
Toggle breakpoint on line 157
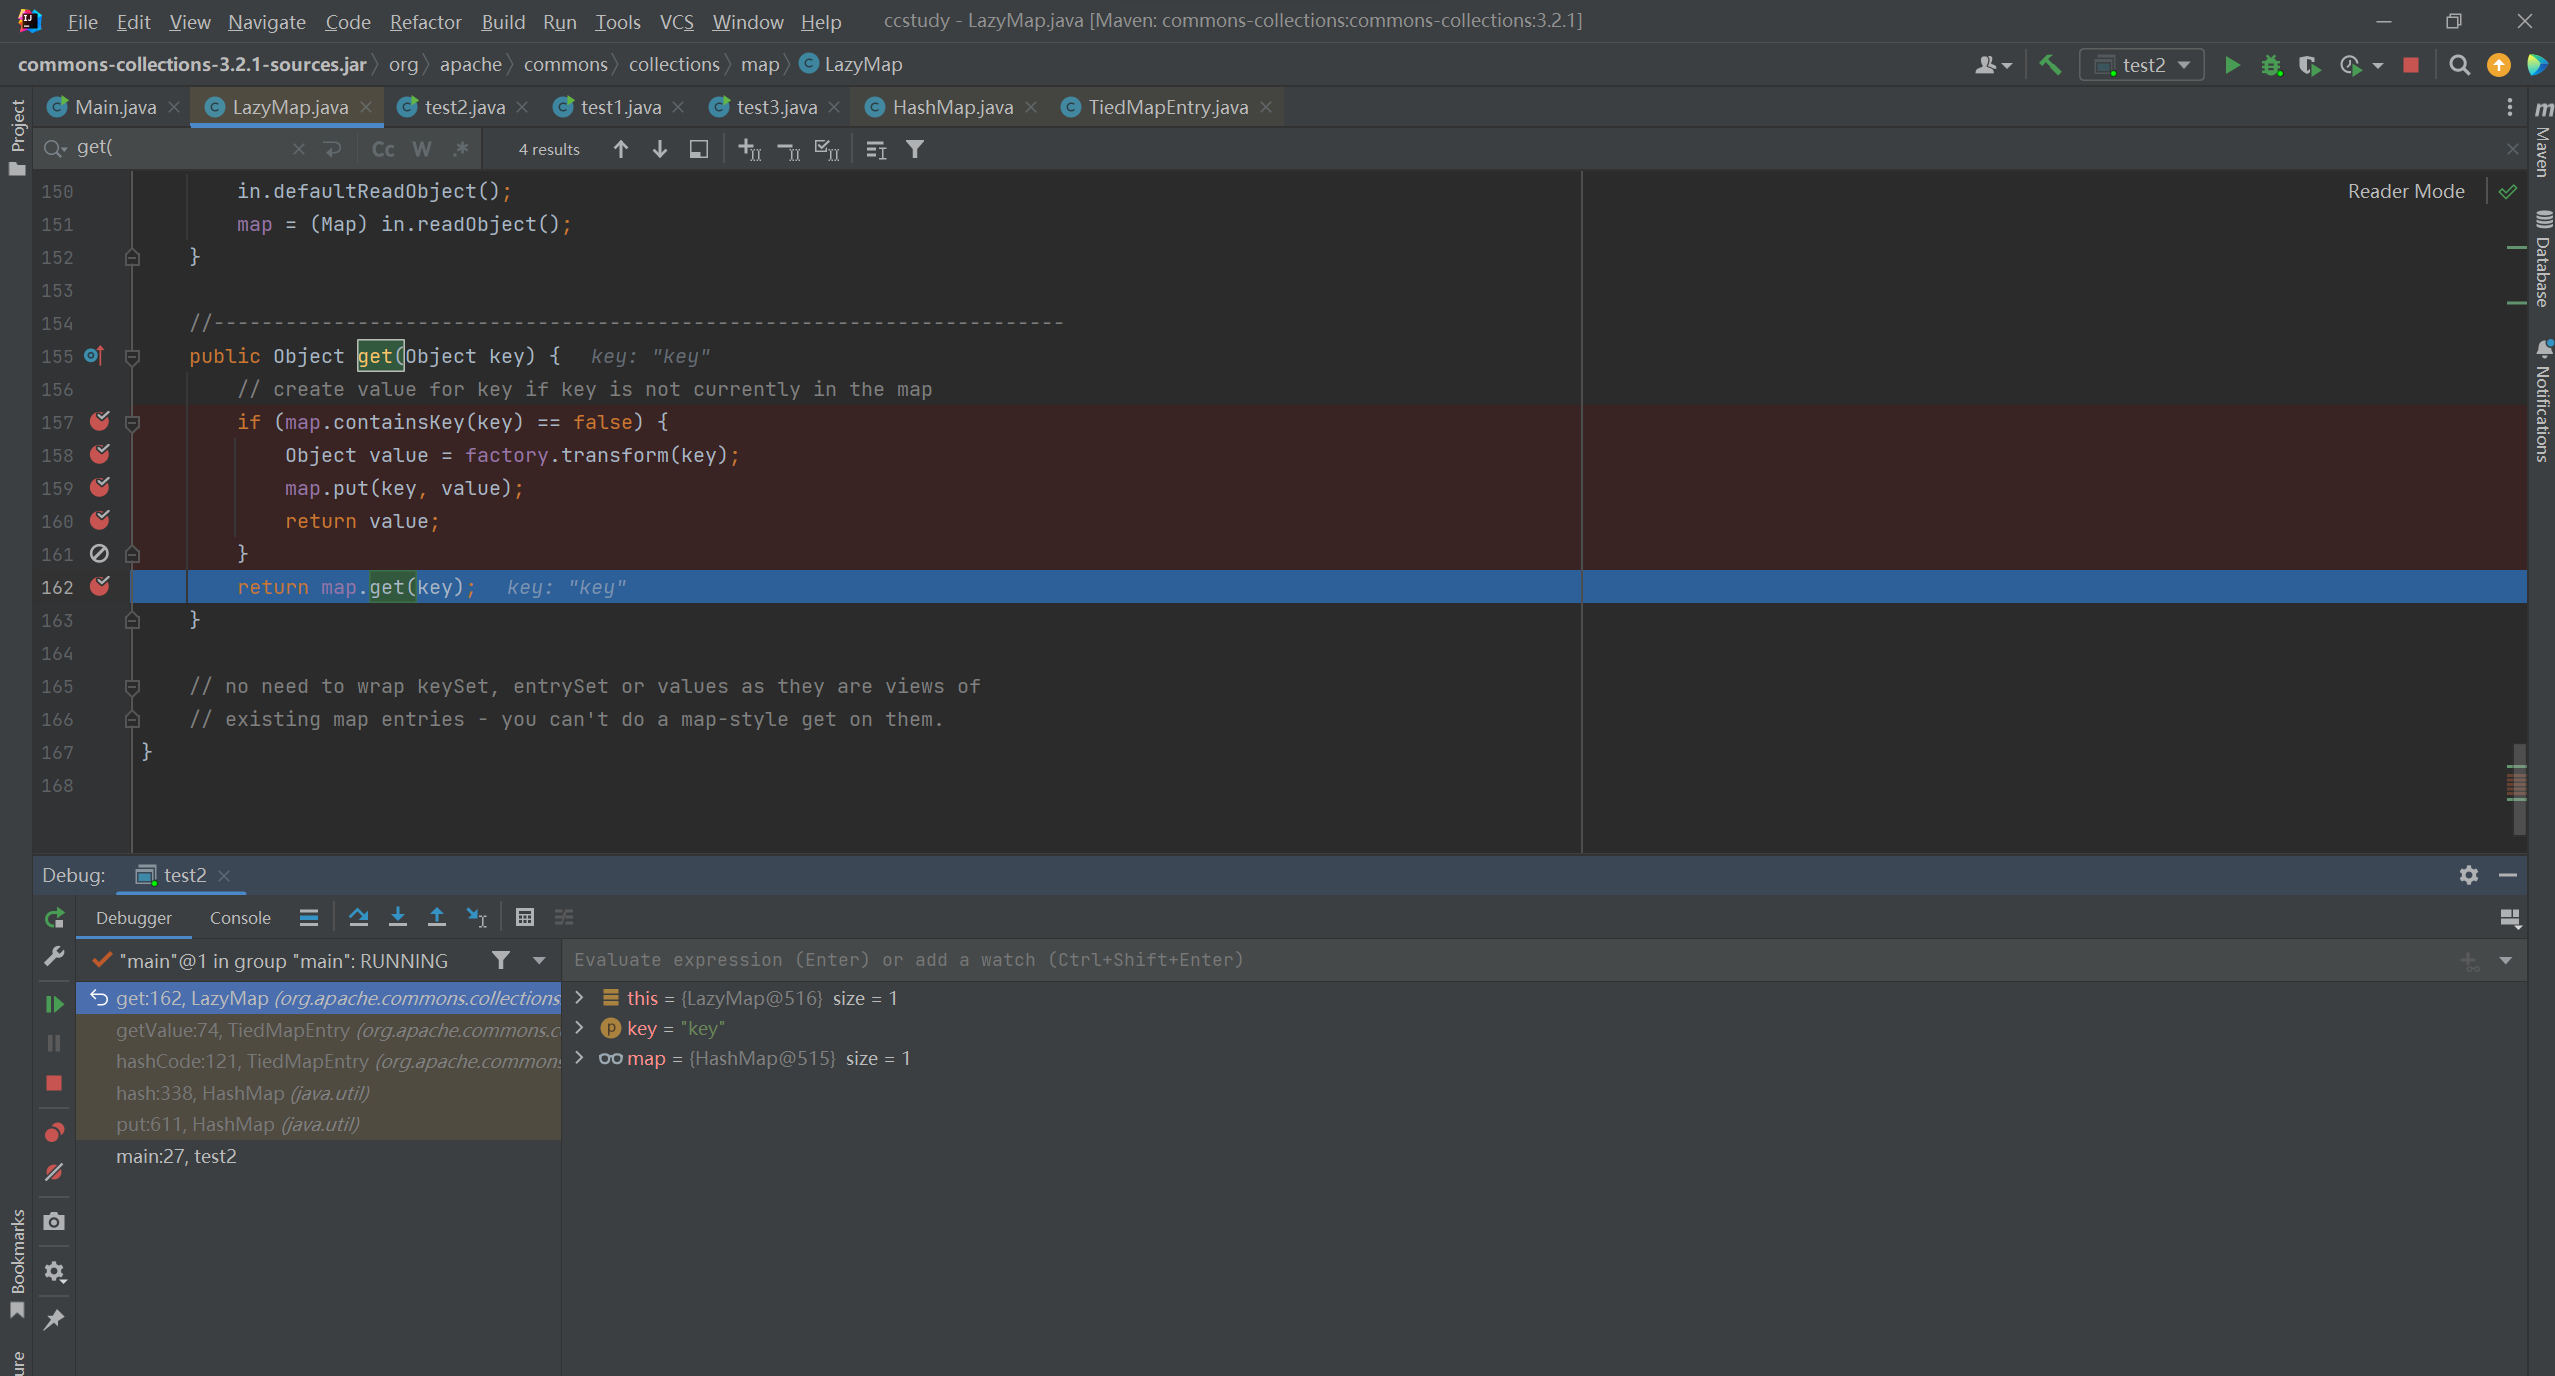tap(100, 421)
